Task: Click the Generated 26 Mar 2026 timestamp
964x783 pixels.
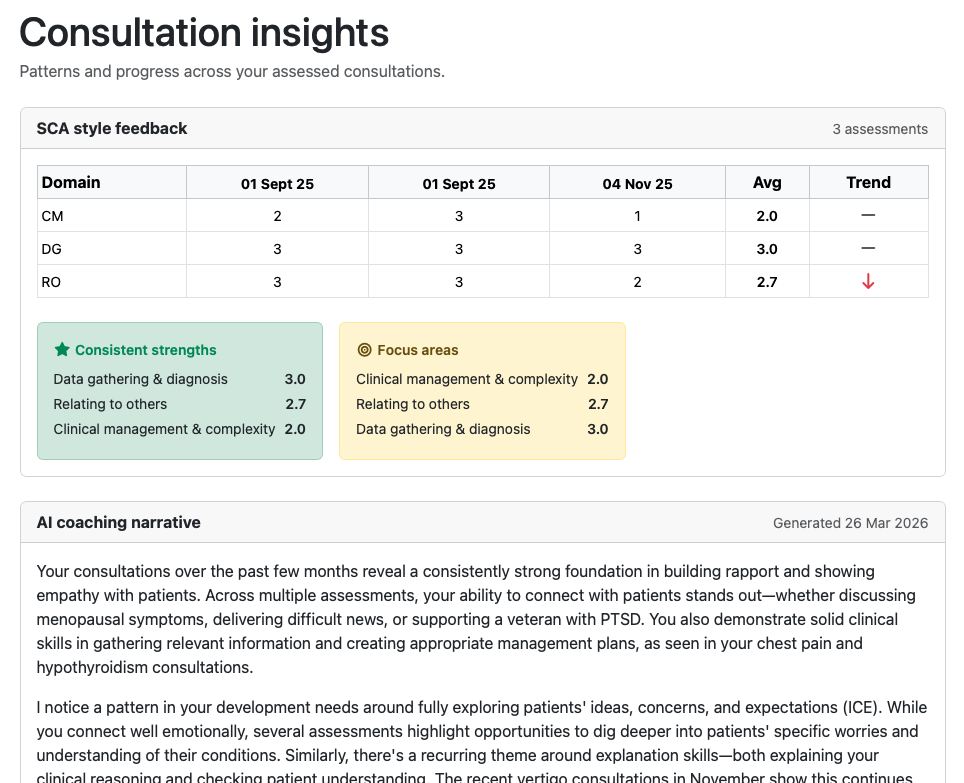Action: [x=850, y=523]
